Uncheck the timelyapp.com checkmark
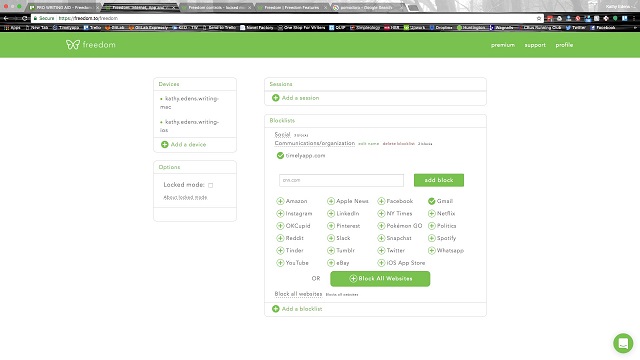 tap(280, 156)
